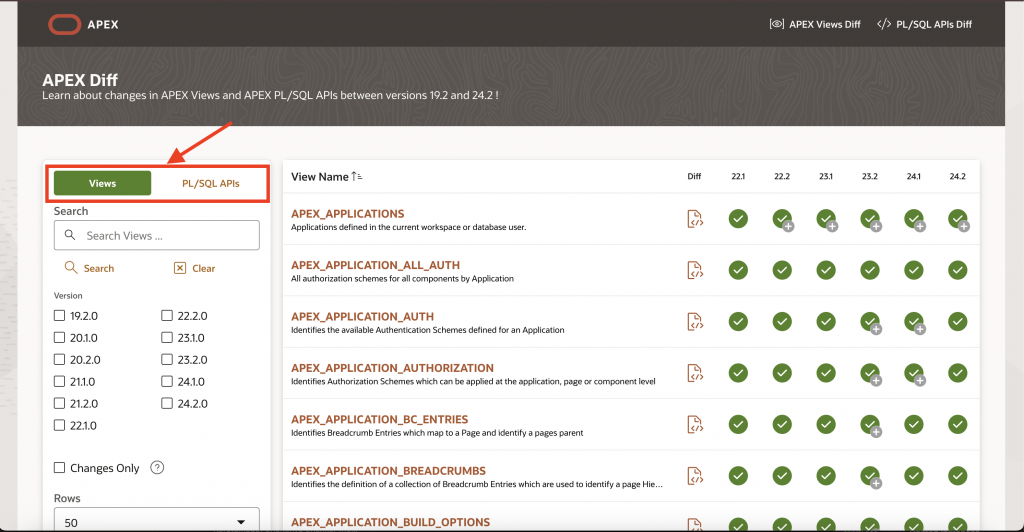Click the 24.2 column header
Screen dimensions: 1024x532
(x=957, y=176)
